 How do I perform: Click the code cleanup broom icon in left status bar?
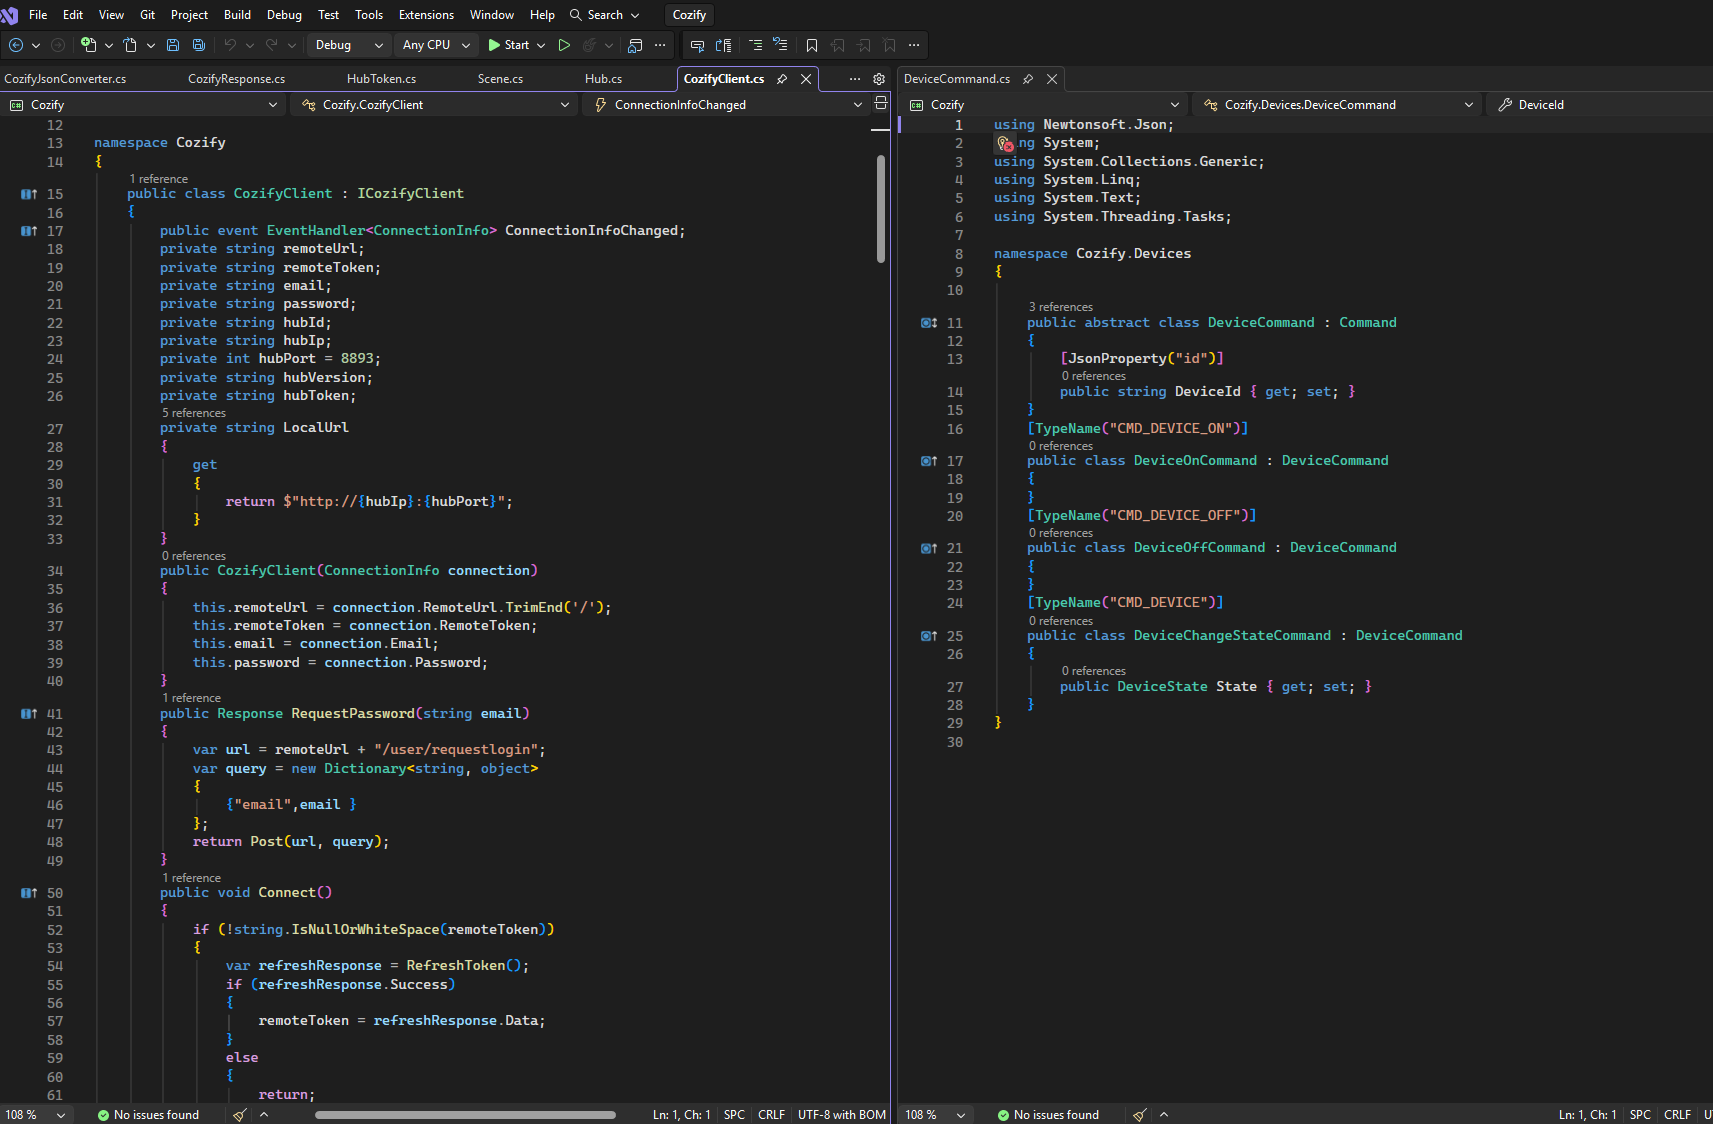pyautogui.click(x=240, y=1115)
